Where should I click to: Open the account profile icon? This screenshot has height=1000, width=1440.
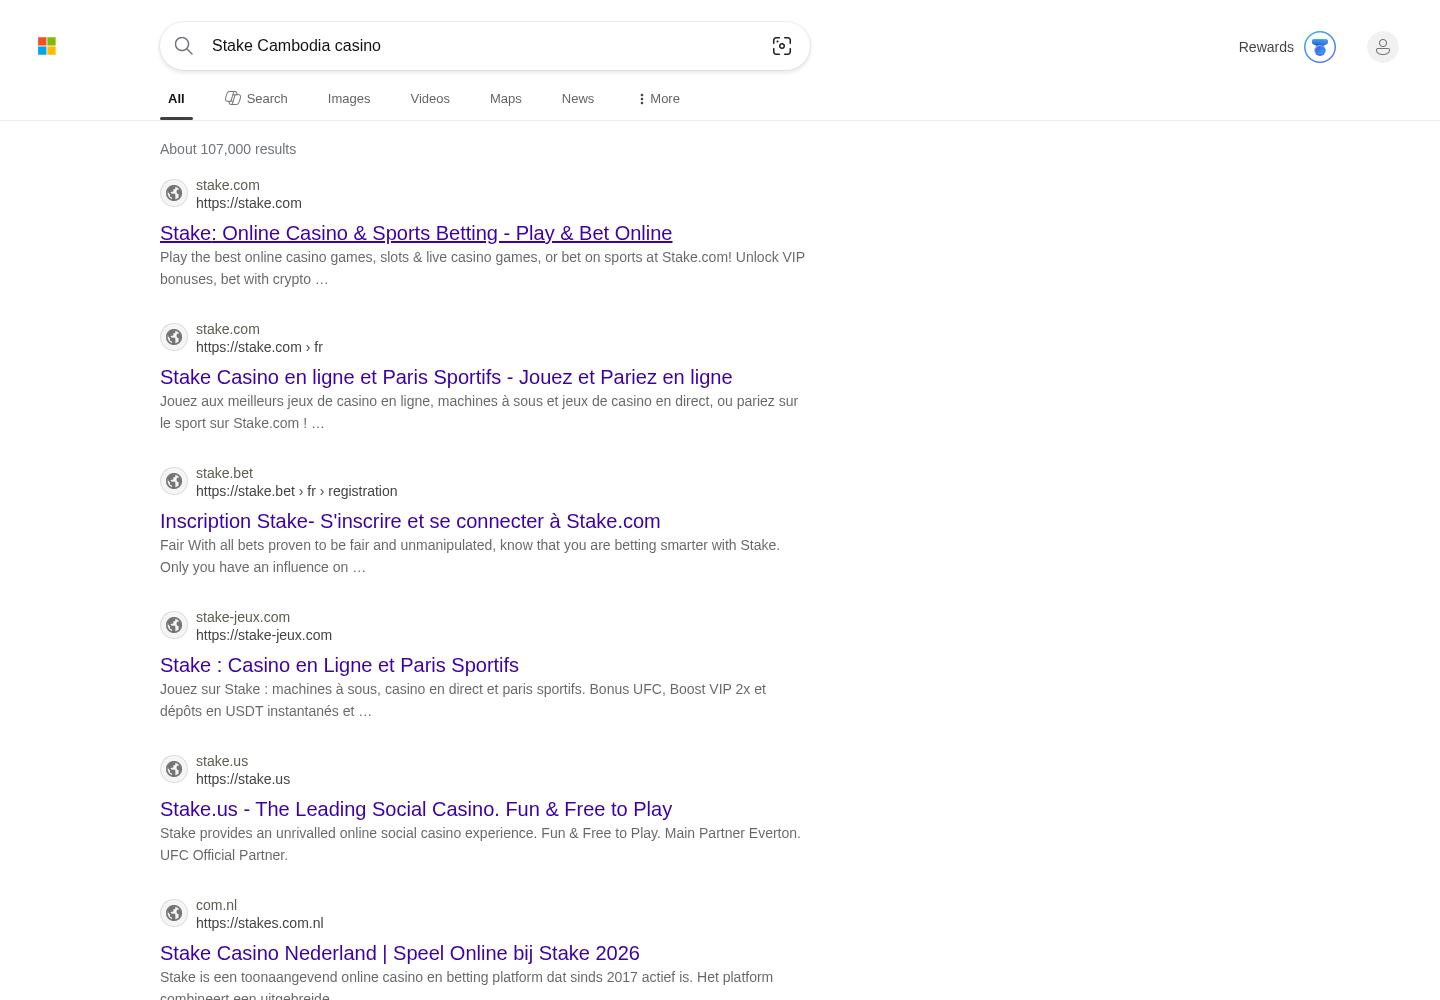point(1383,47)
